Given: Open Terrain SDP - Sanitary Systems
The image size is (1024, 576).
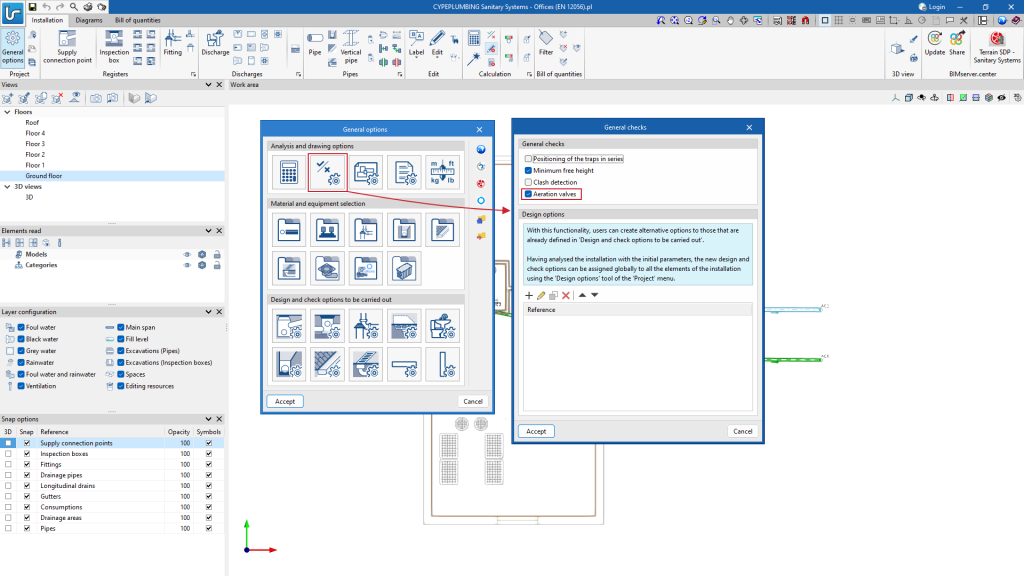Looking at the screenshot, I should coord(997,48).
